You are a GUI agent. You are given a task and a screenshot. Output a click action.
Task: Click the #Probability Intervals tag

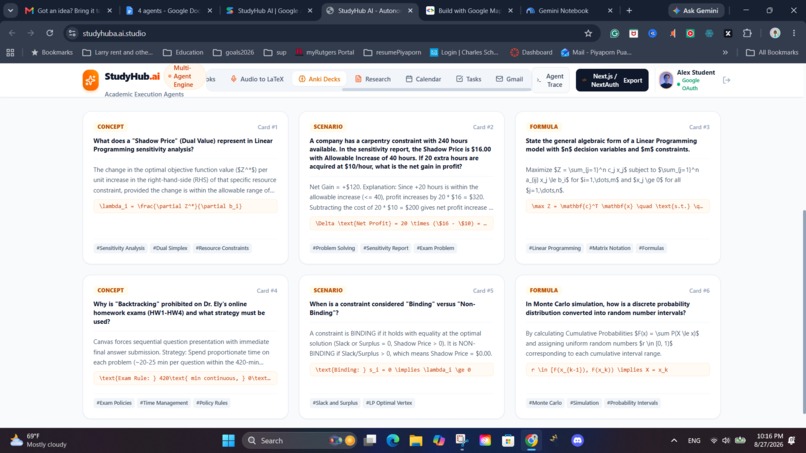point(632,403)
